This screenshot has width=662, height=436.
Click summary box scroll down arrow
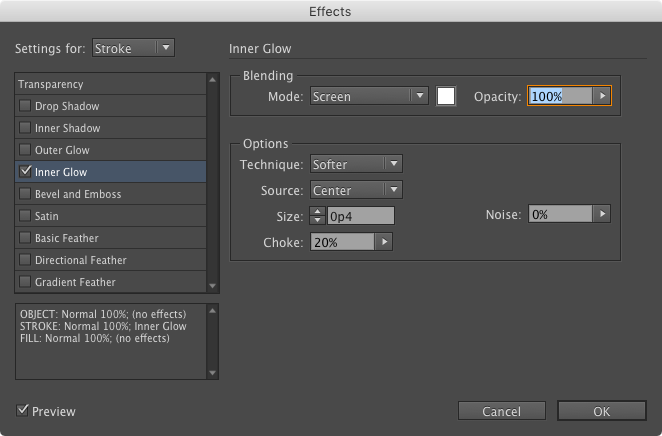[212, 373]
